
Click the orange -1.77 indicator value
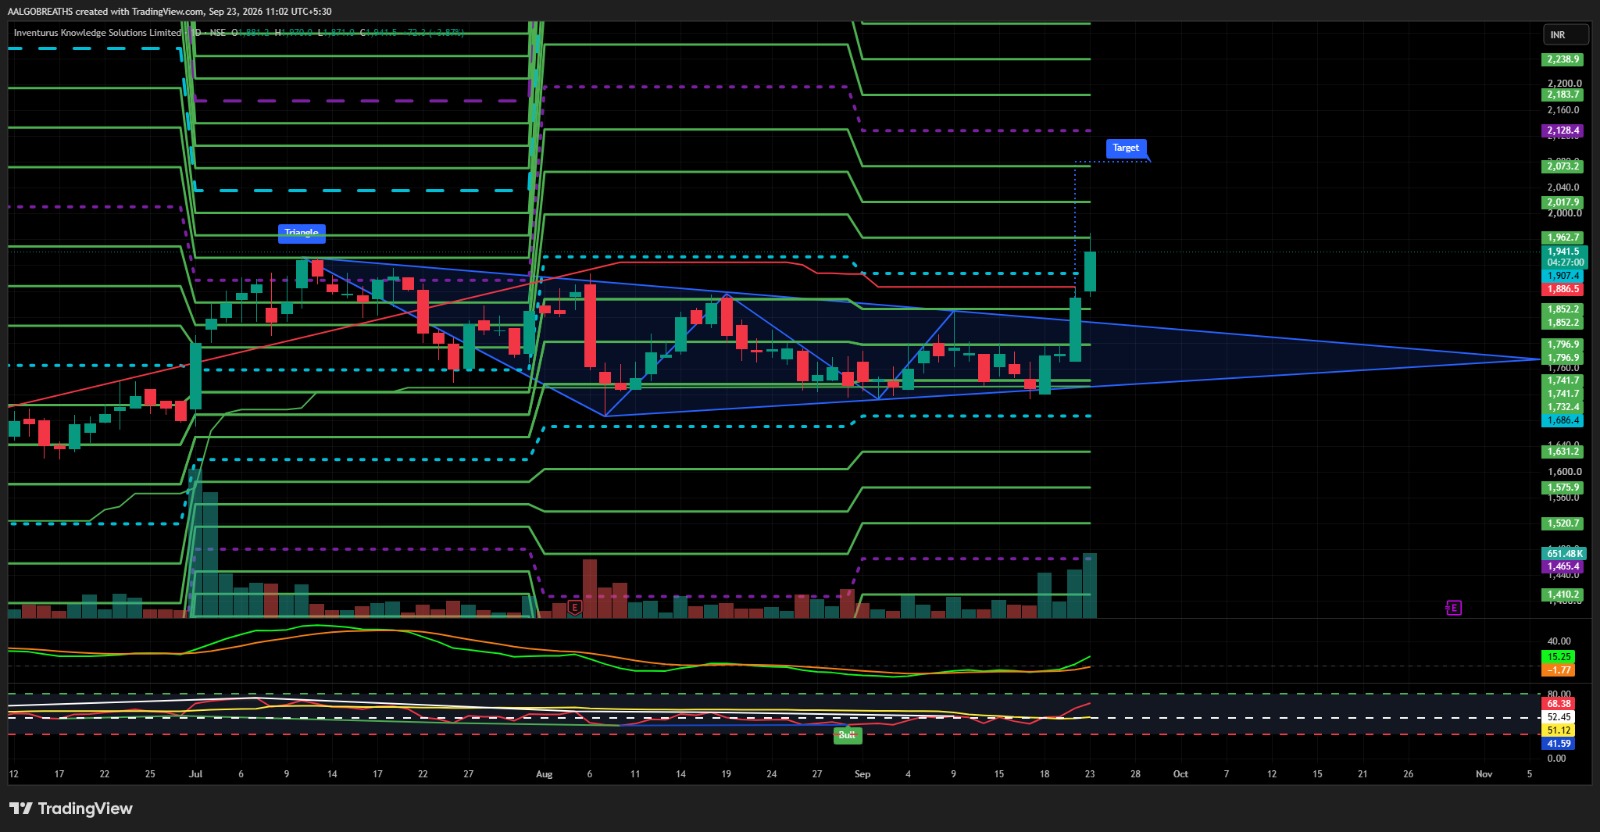coord(1559,670)
